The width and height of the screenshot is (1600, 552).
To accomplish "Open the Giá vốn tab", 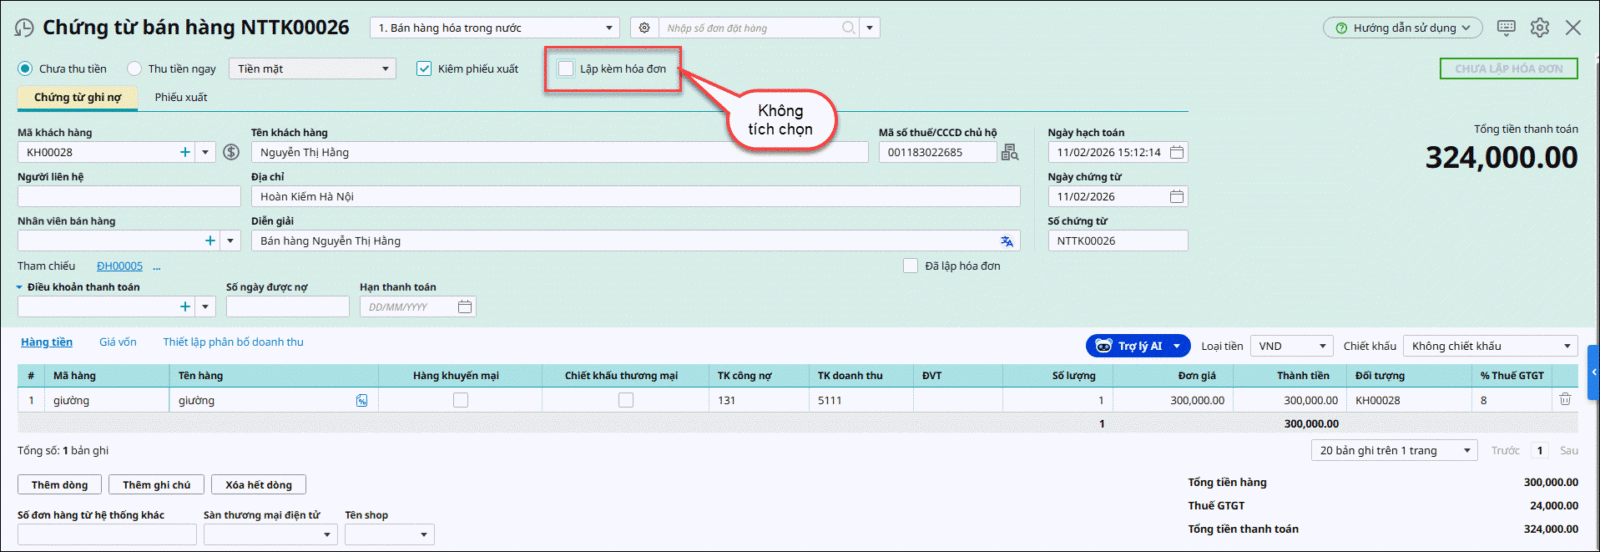I will tap(118, 342).
